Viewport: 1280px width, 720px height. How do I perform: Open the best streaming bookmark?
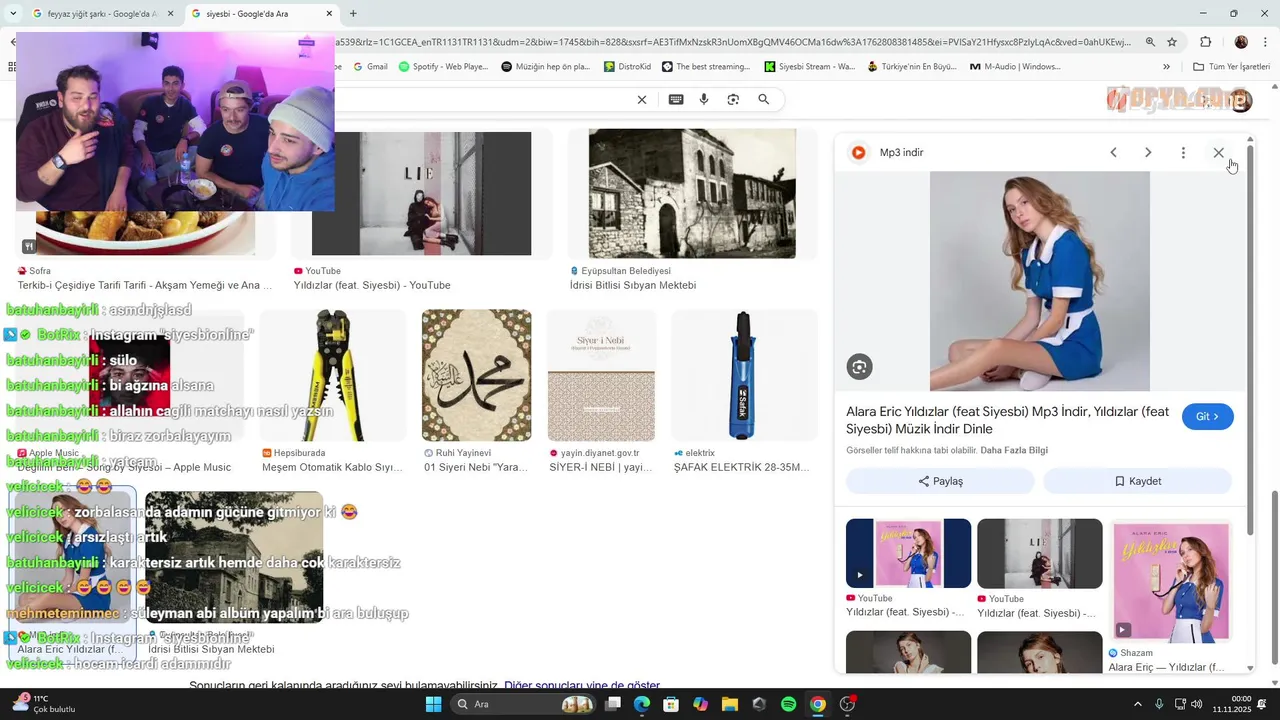[x=706, y=67]
